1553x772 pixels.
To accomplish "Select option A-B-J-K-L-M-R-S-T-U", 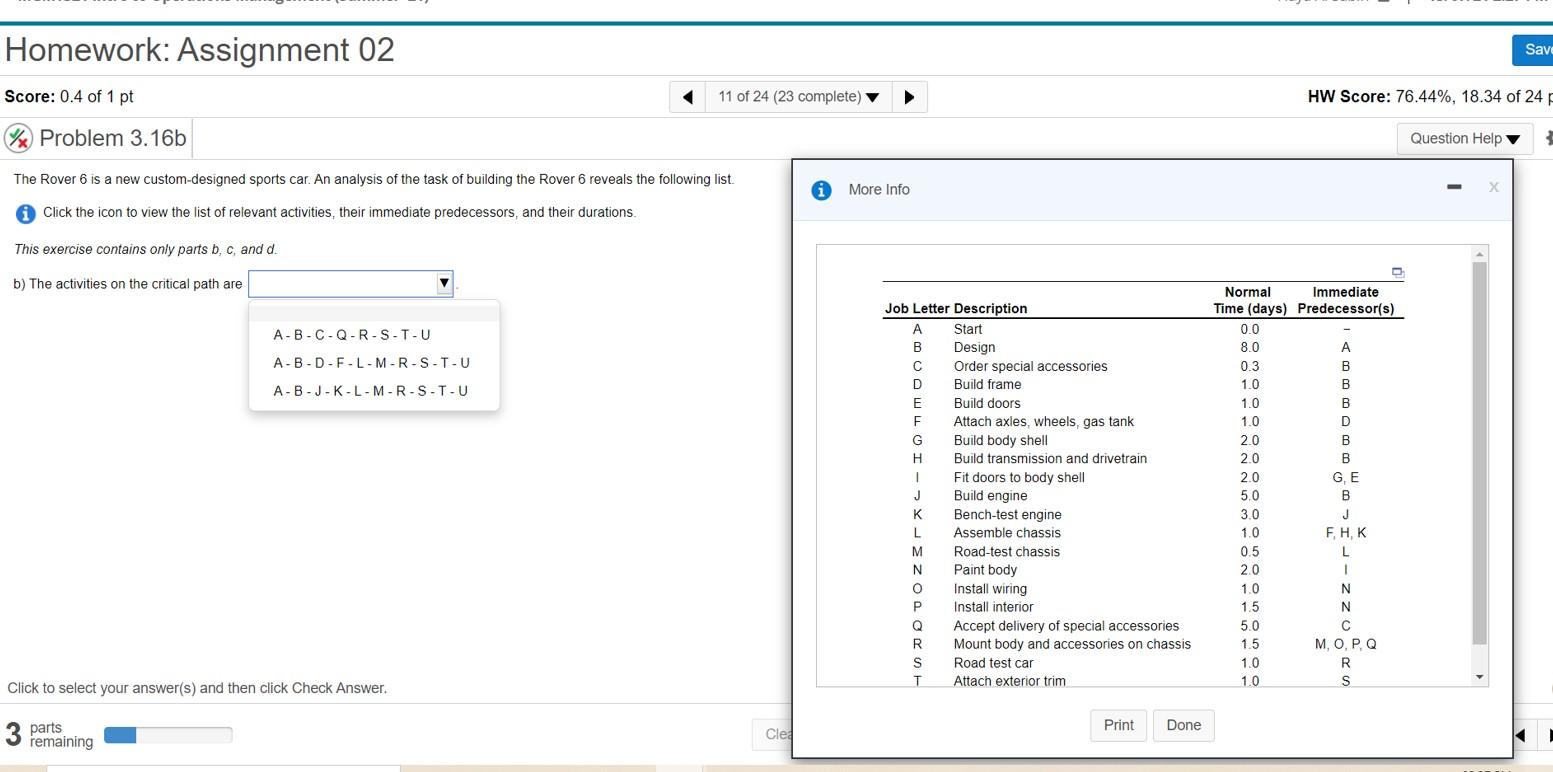I will click(x=370, y=391).
